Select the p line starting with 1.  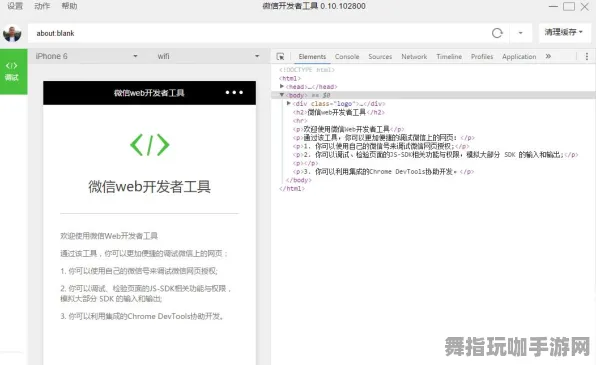381,146
